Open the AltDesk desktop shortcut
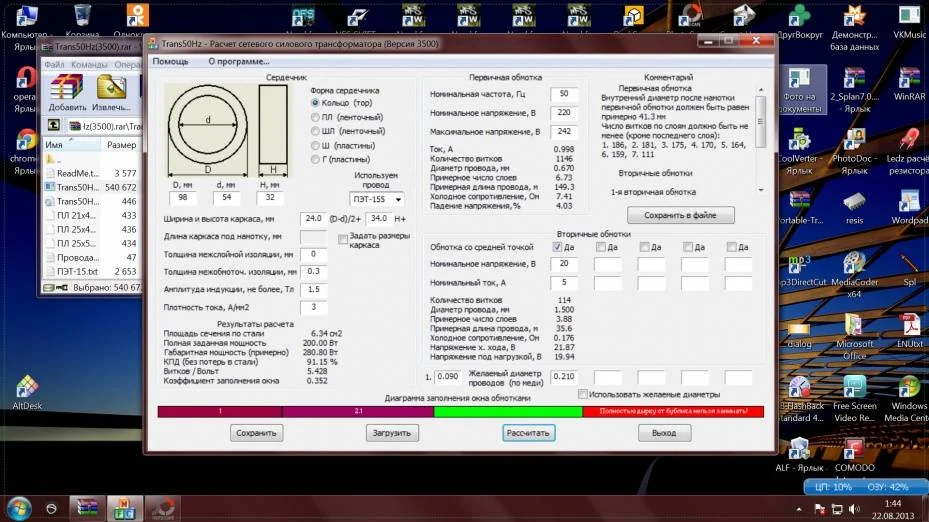The width and height of the screenshot is (929, 522). [27, 393]
